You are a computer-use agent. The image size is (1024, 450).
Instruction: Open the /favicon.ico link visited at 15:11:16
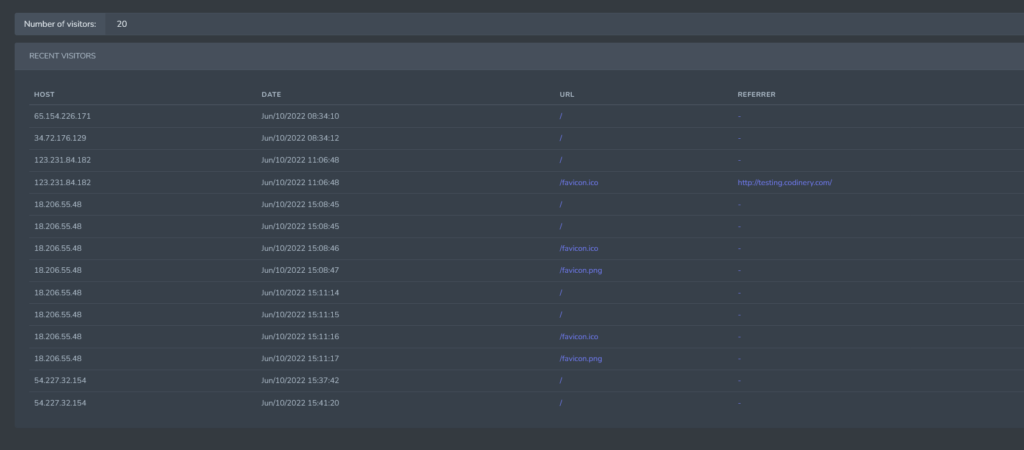[x=579, y=336]
